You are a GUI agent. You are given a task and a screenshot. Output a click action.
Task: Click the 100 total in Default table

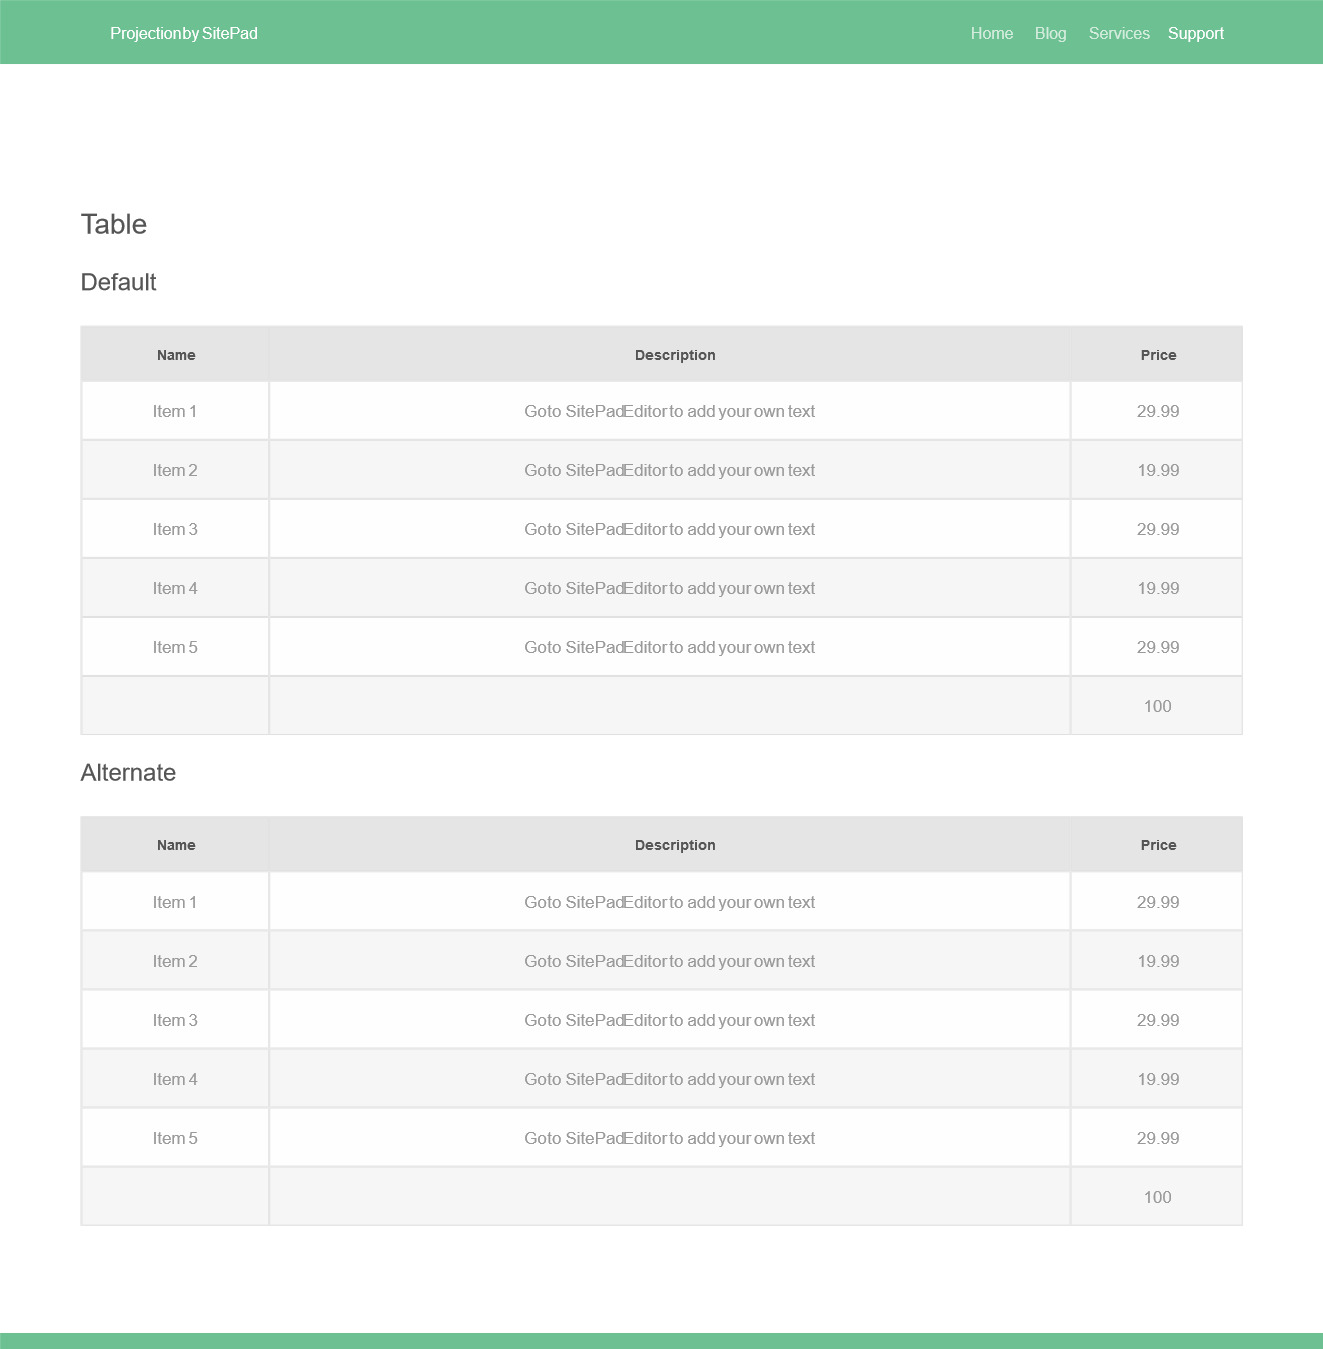[1157, 706]
